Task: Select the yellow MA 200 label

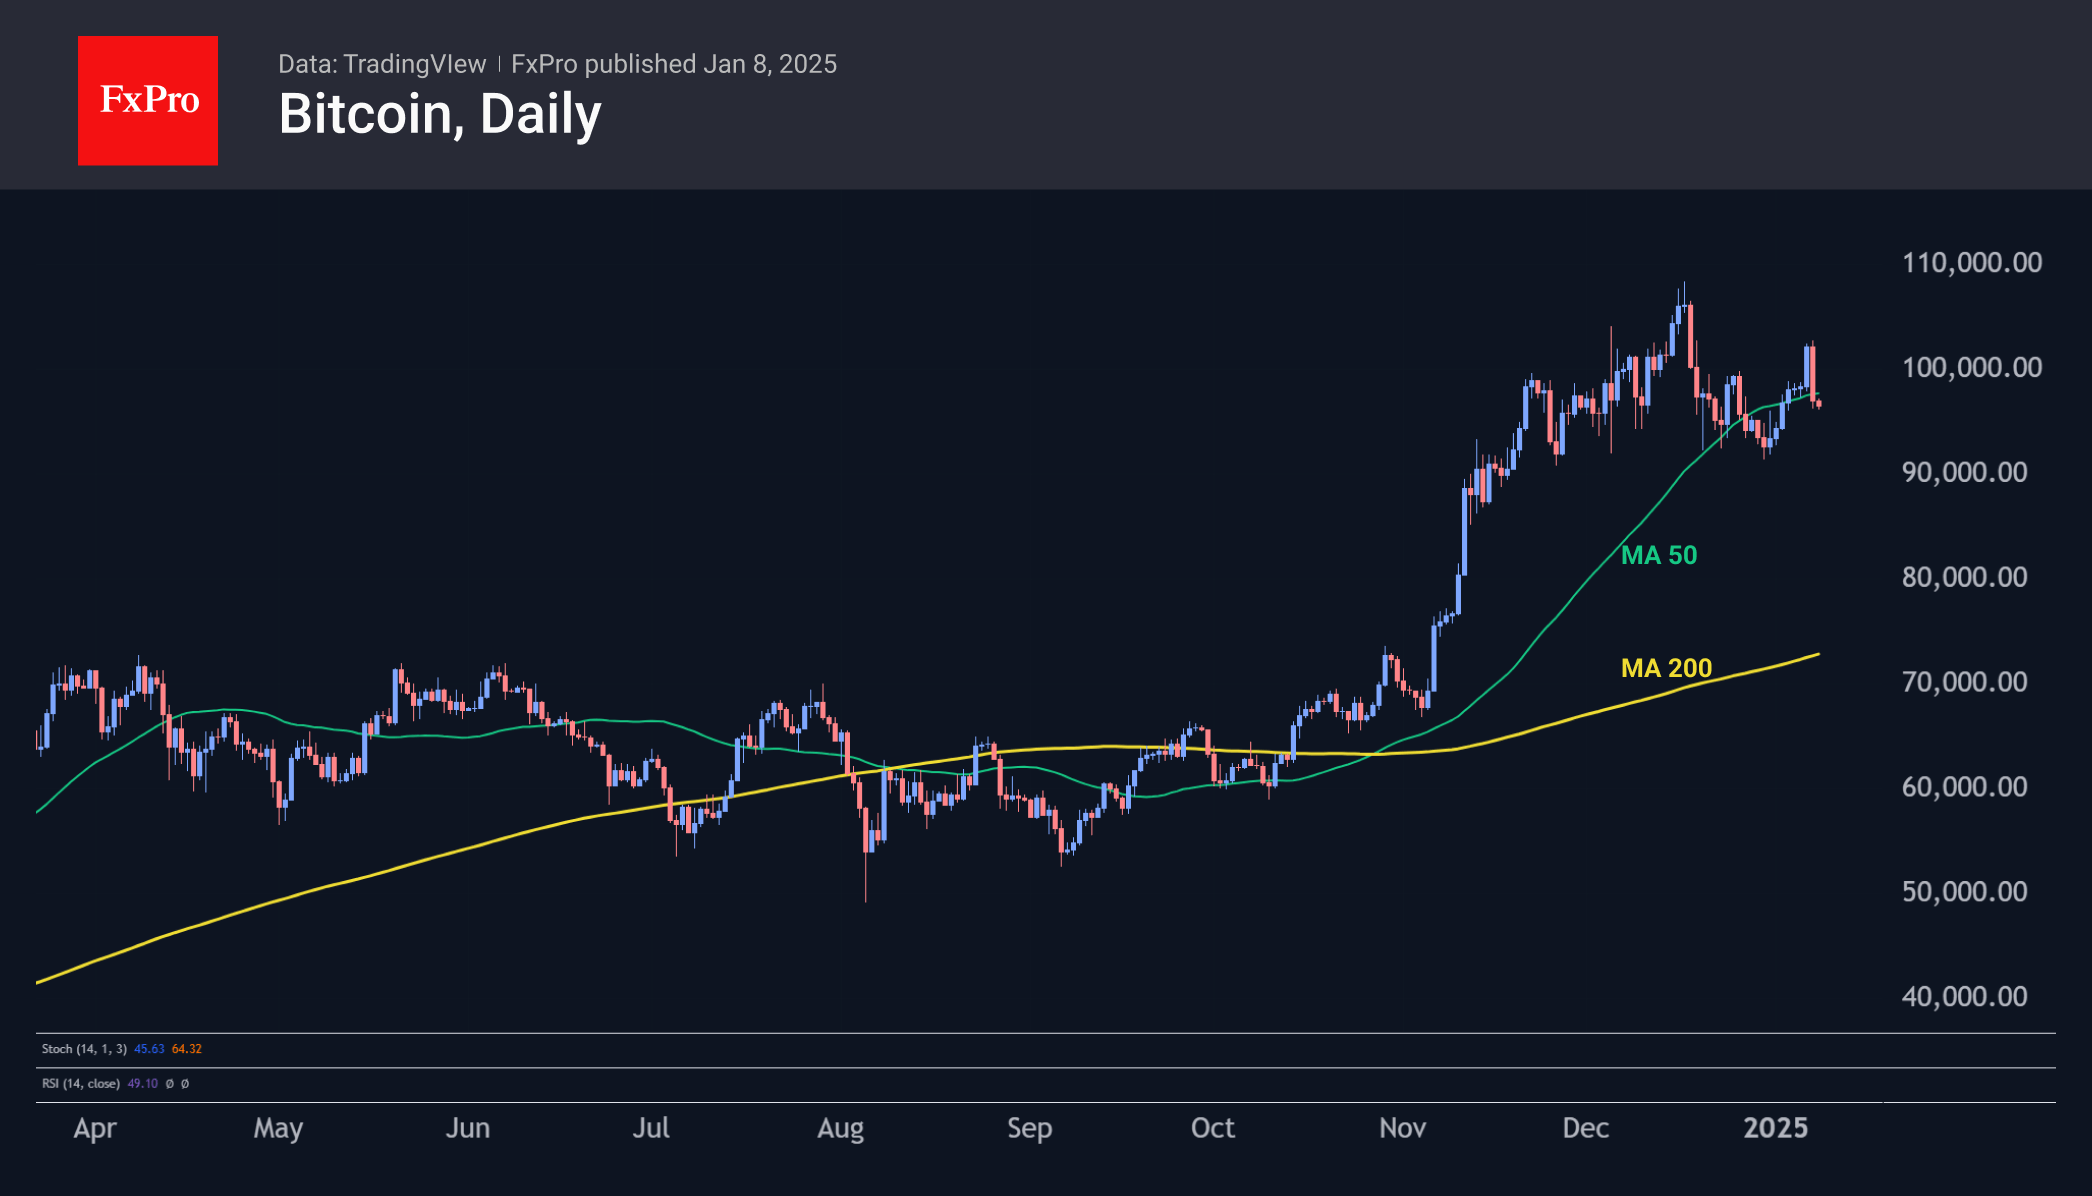Action: [x=1666, y=668]
